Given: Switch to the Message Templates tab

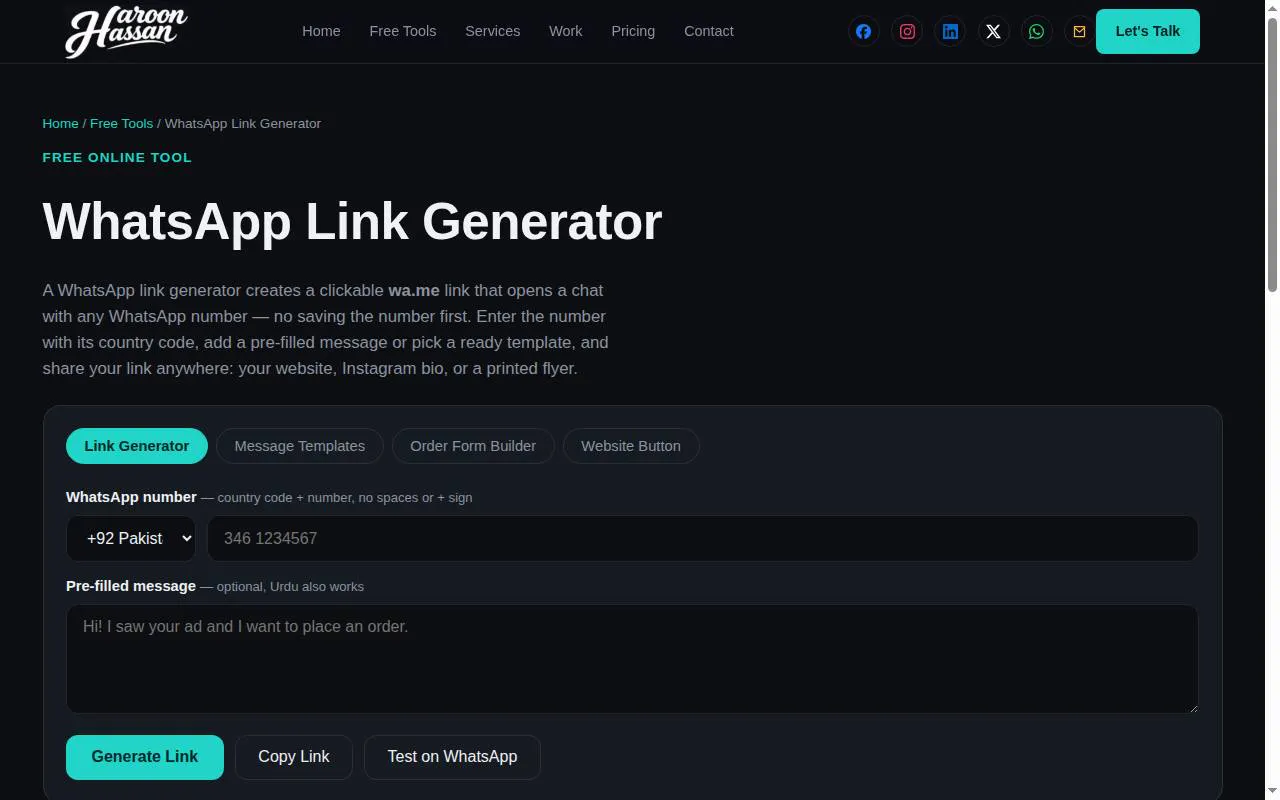Looking at the screenshot, I should click(x=300, y=446).
